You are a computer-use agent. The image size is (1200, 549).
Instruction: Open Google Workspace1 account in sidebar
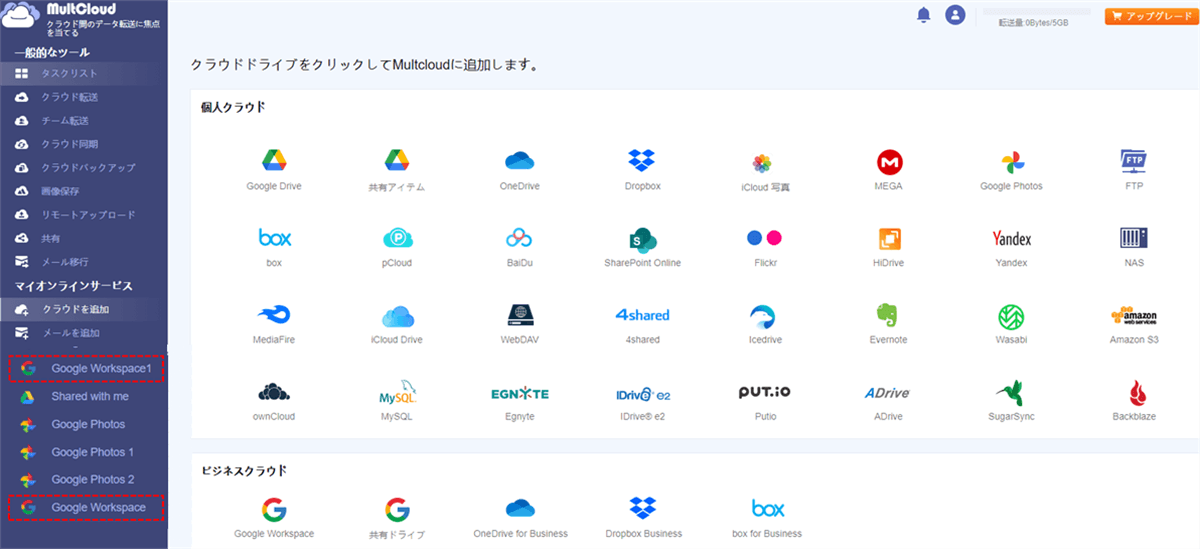[x=100, y=369]
